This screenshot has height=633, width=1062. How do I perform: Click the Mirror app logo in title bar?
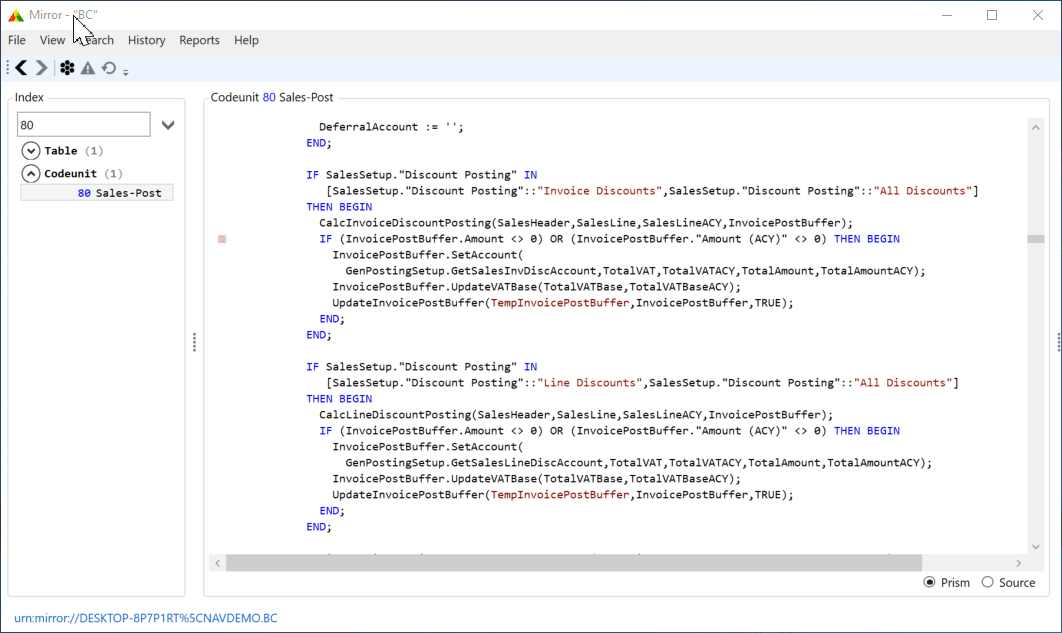(16, 15)
